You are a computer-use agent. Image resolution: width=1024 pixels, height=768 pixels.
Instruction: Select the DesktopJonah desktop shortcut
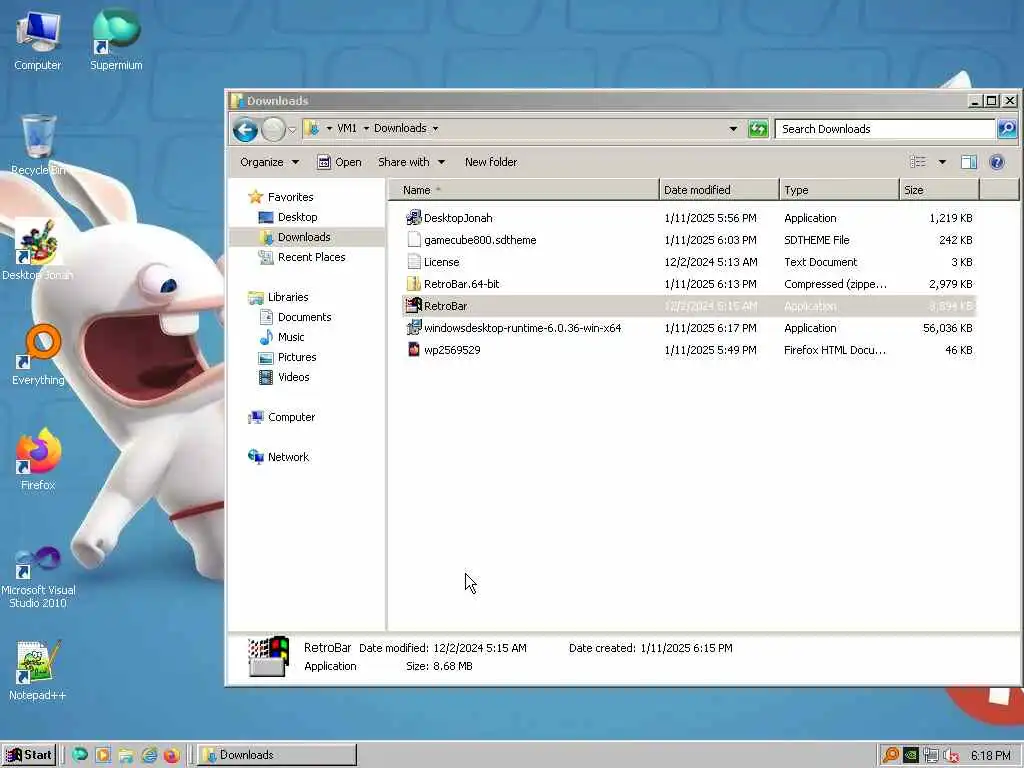pos(38,250)
